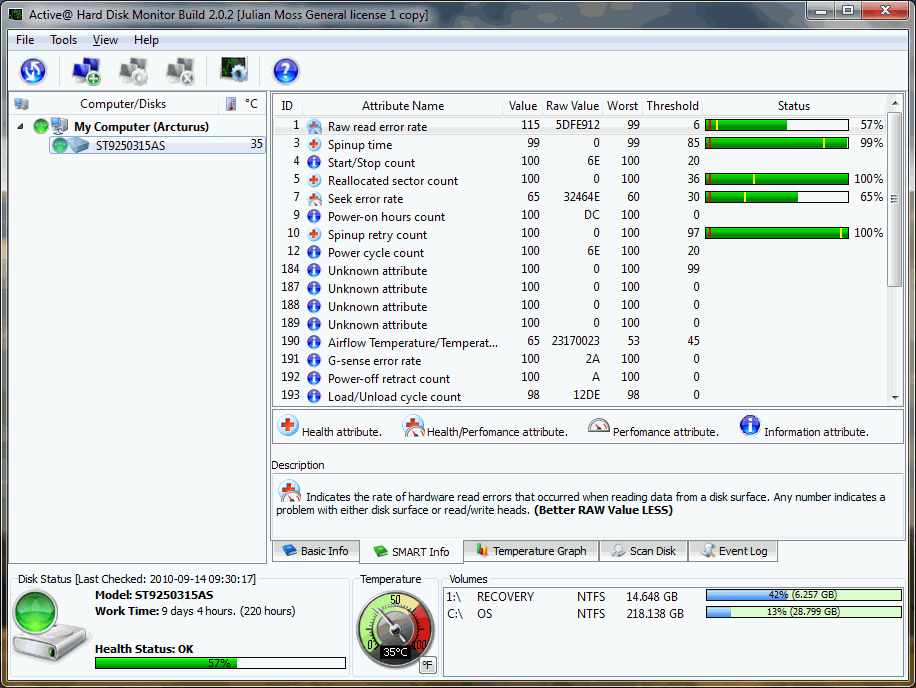
Task: Click the ST9250315AS disk drive icon
Action: tap(78, 145)
